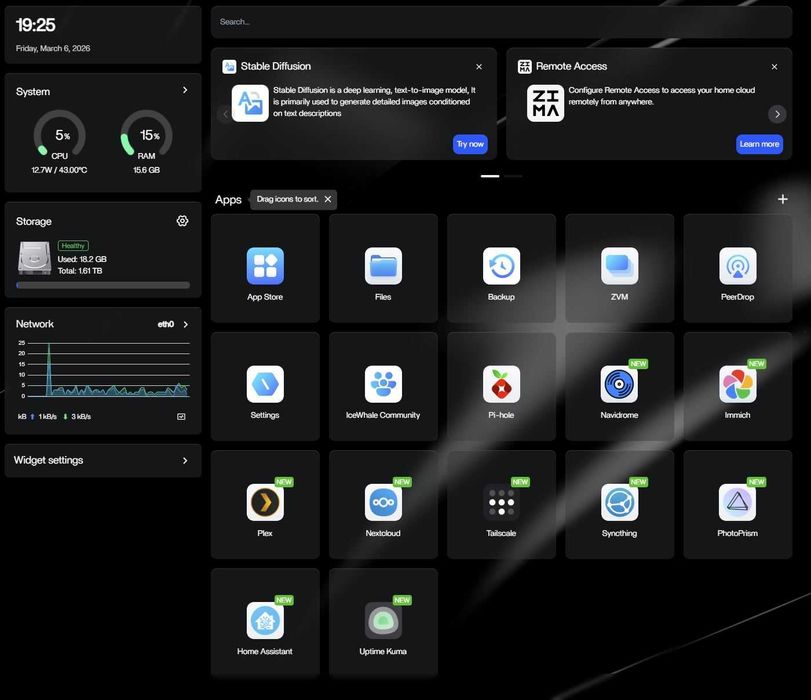Viewport: 811px width, 700px height.
Task: Expand the System widget chevron
Action: click(x=185, y=90)
